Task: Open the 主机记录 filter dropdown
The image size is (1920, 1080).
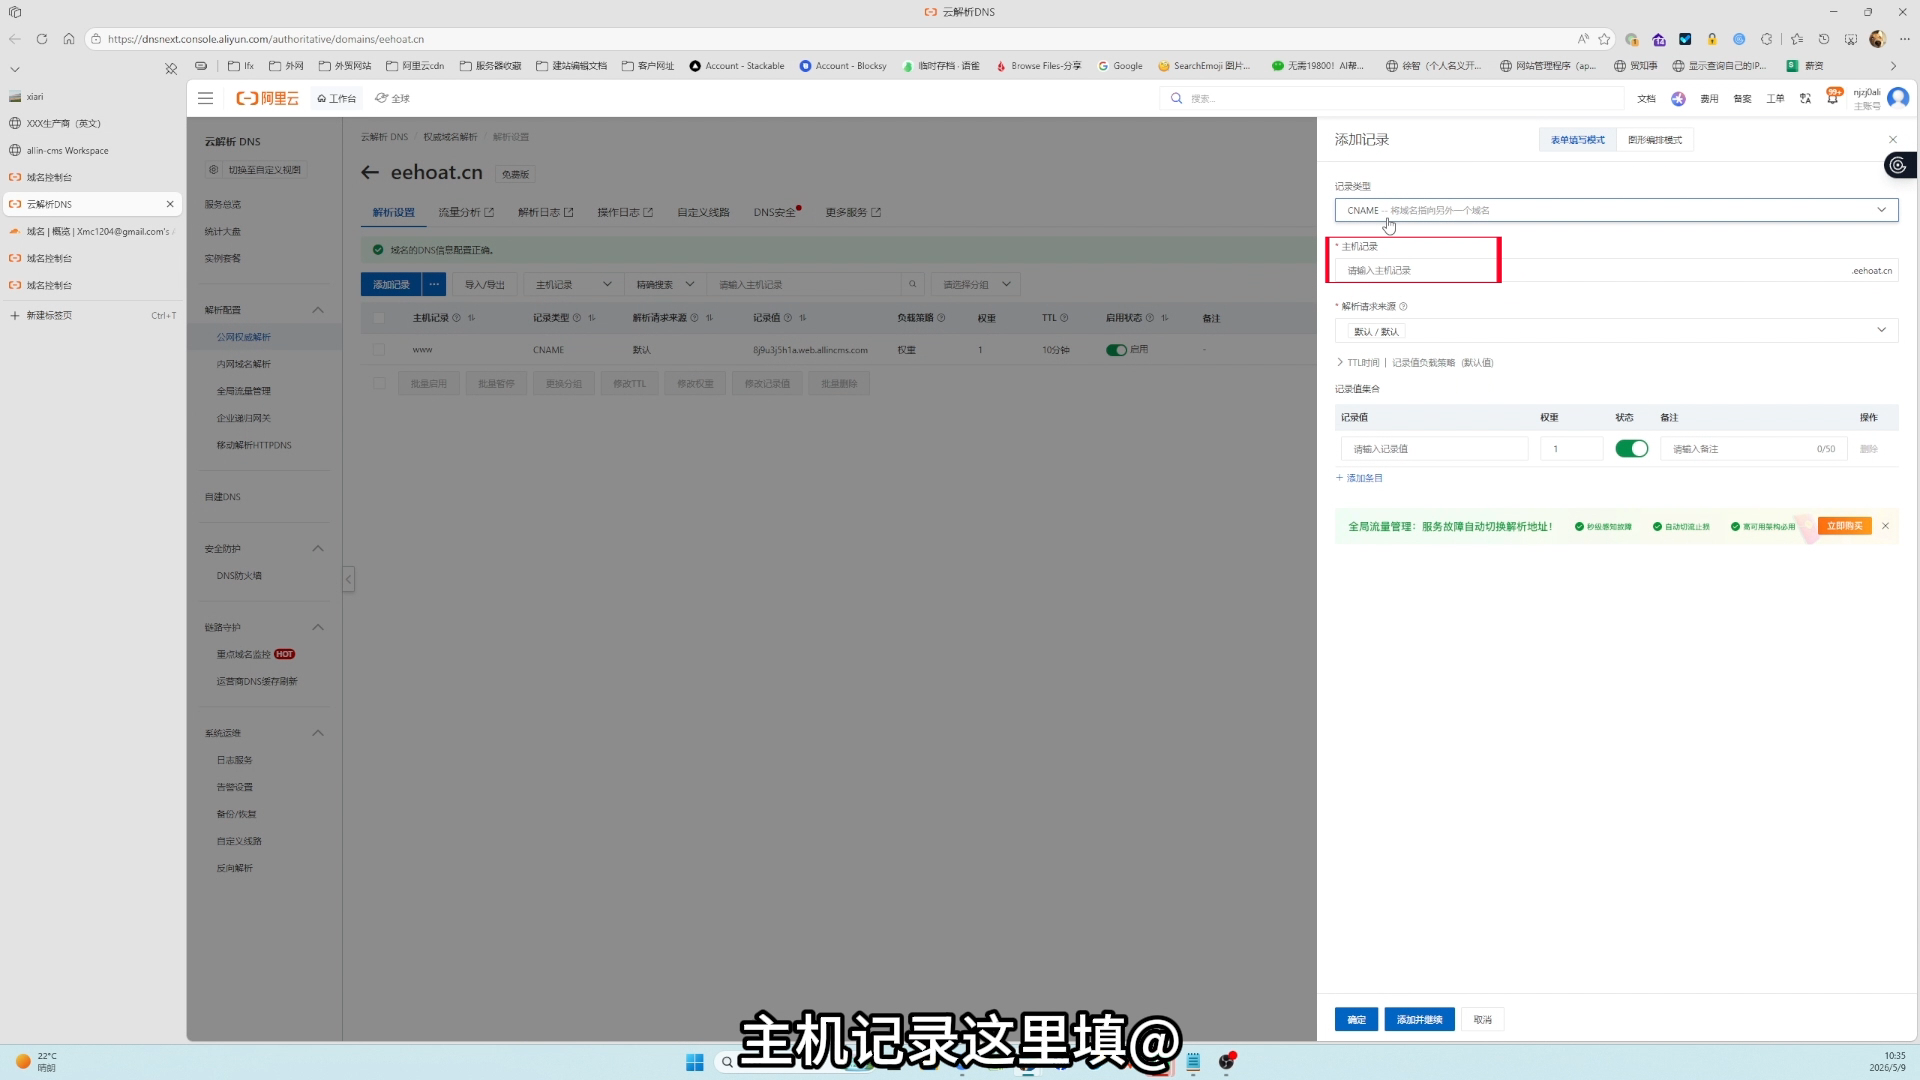Action: [573, 284]
